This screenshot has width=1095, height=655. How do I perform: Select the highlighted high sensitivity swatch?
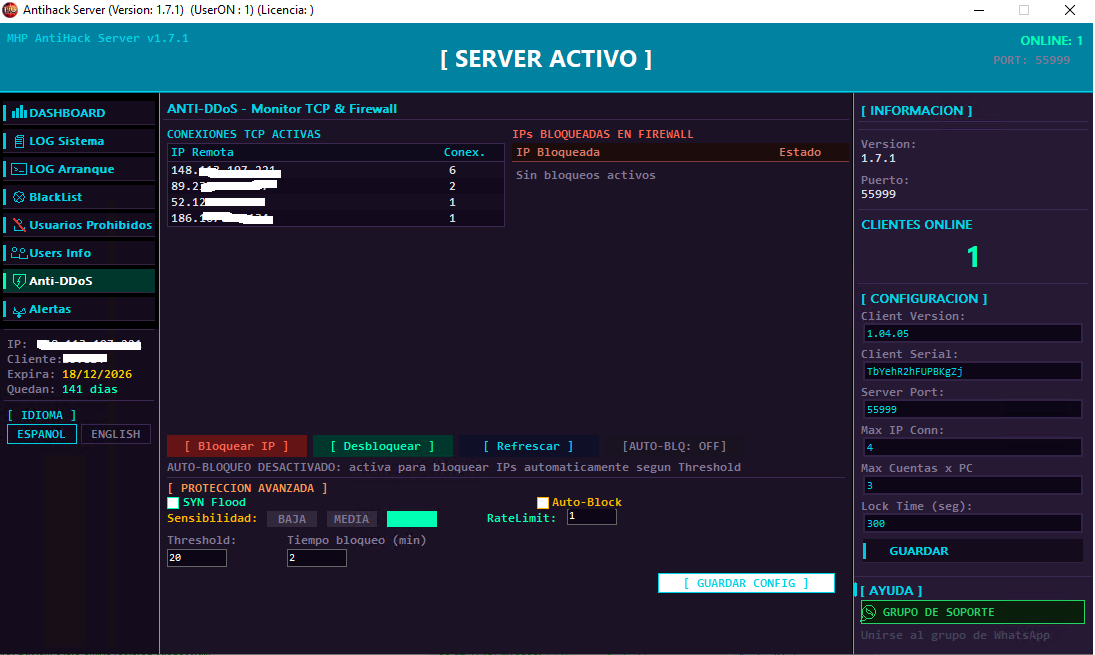412,519
